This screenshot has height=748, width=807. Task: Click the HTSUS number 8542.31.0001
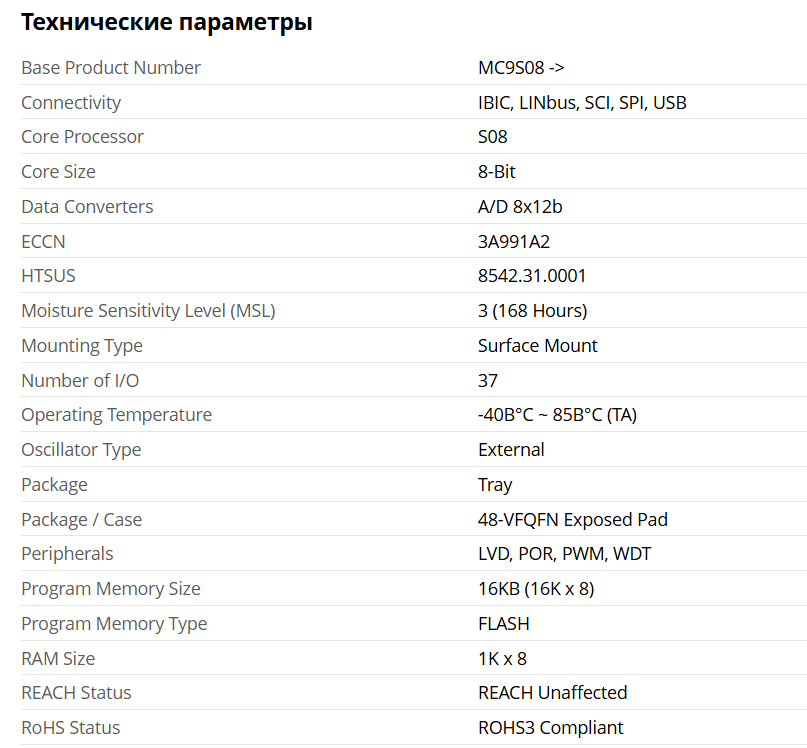coord(532,276)
